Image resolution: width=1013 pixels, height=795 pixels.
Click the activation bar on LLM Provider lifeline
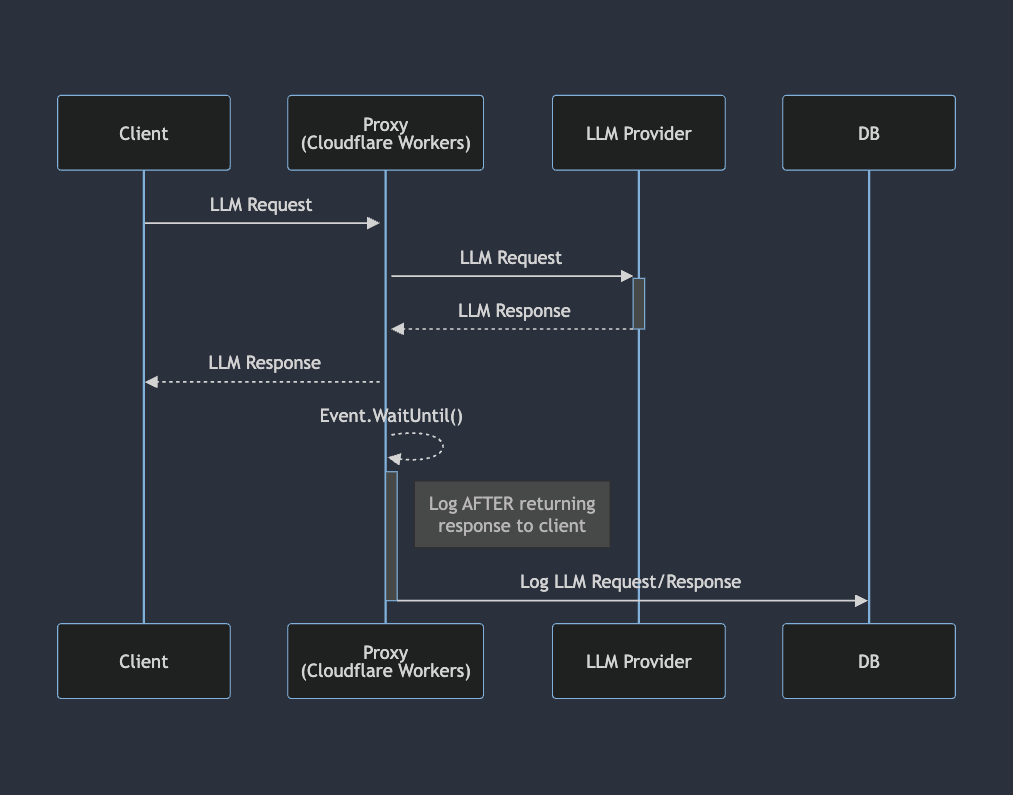tap(639, 303)
